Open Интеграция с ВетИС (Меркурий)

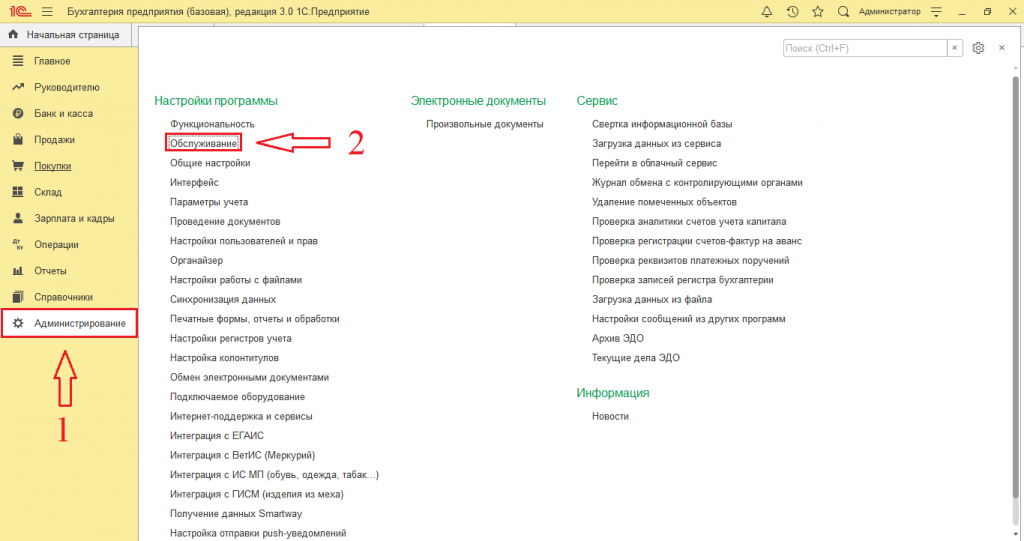242,455
